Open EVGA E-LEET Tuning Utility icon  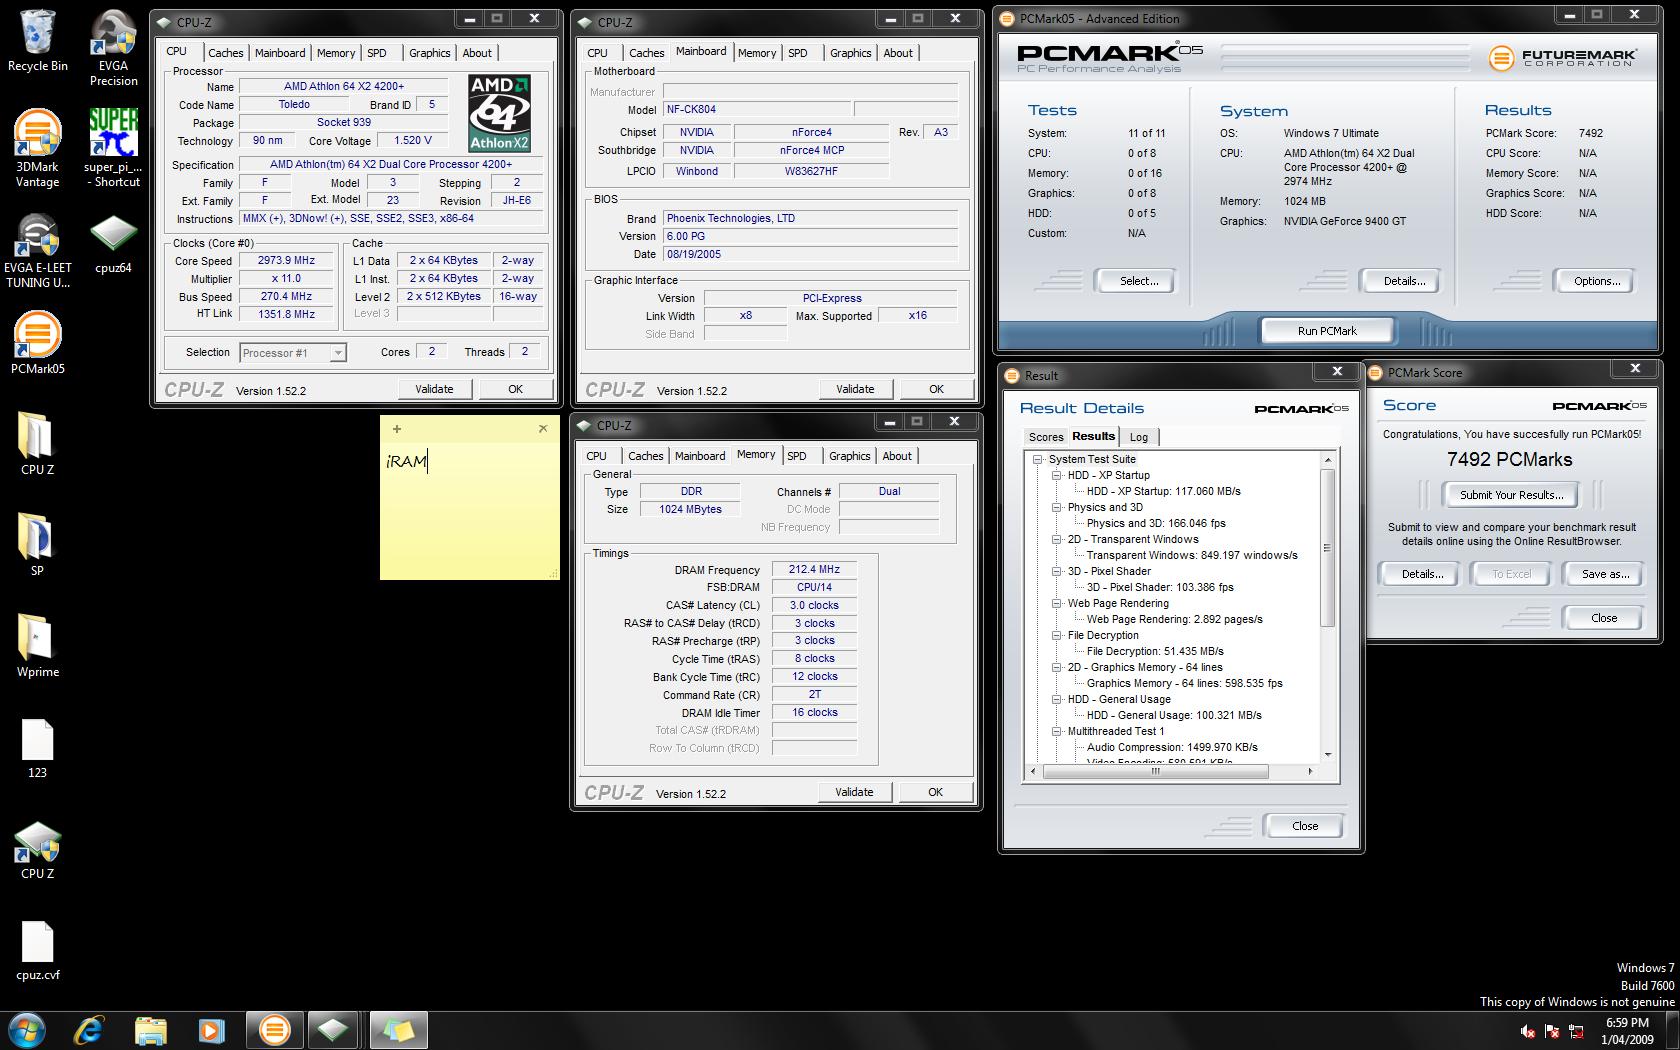pos(37,250)
